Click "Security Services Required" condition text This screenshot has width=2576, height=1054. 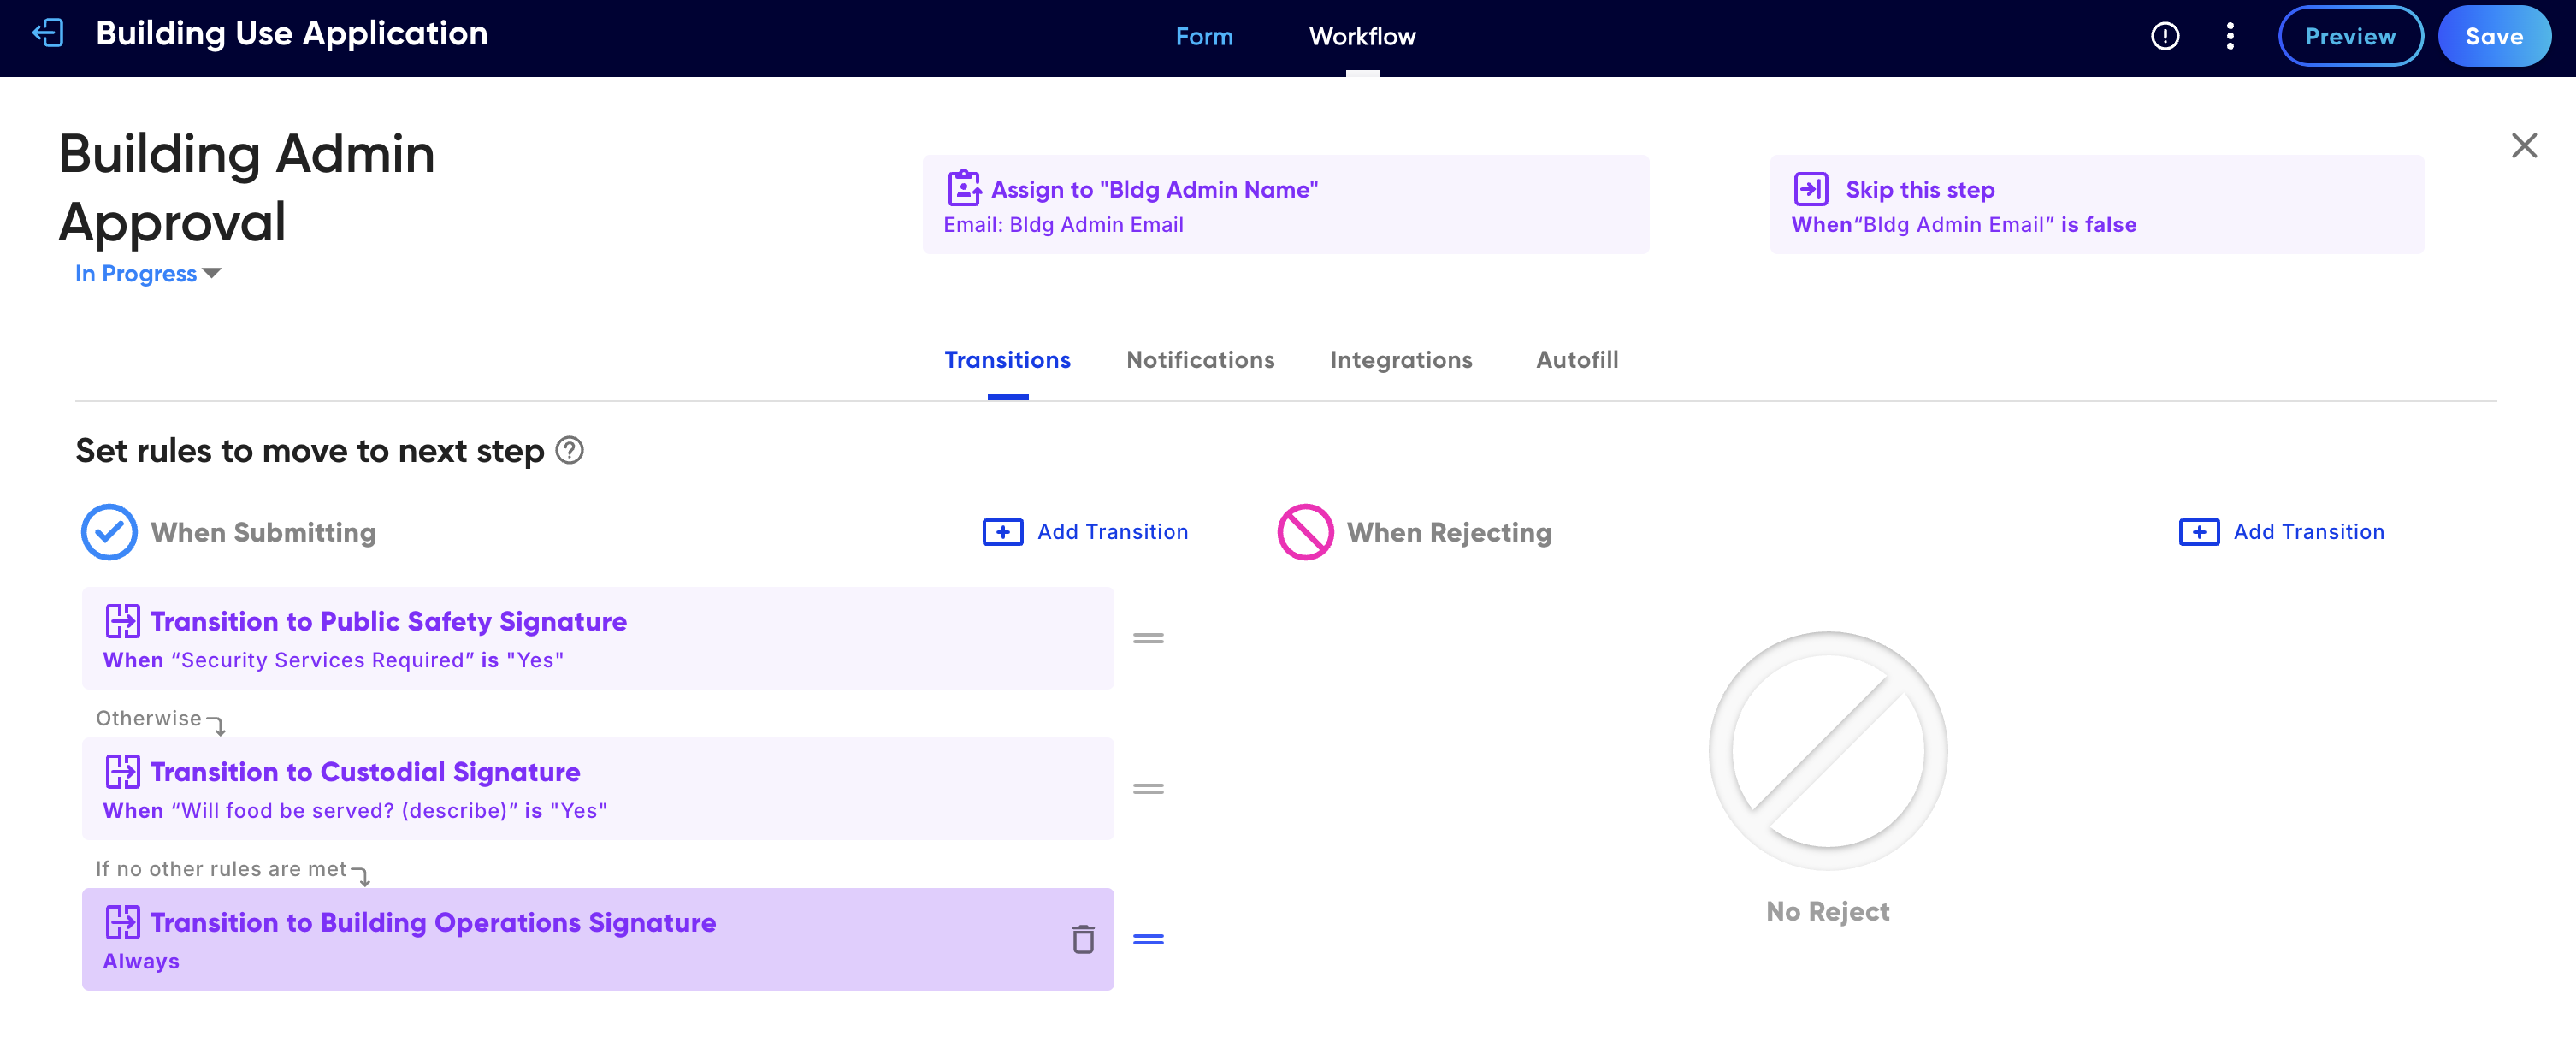click(333, 660)
